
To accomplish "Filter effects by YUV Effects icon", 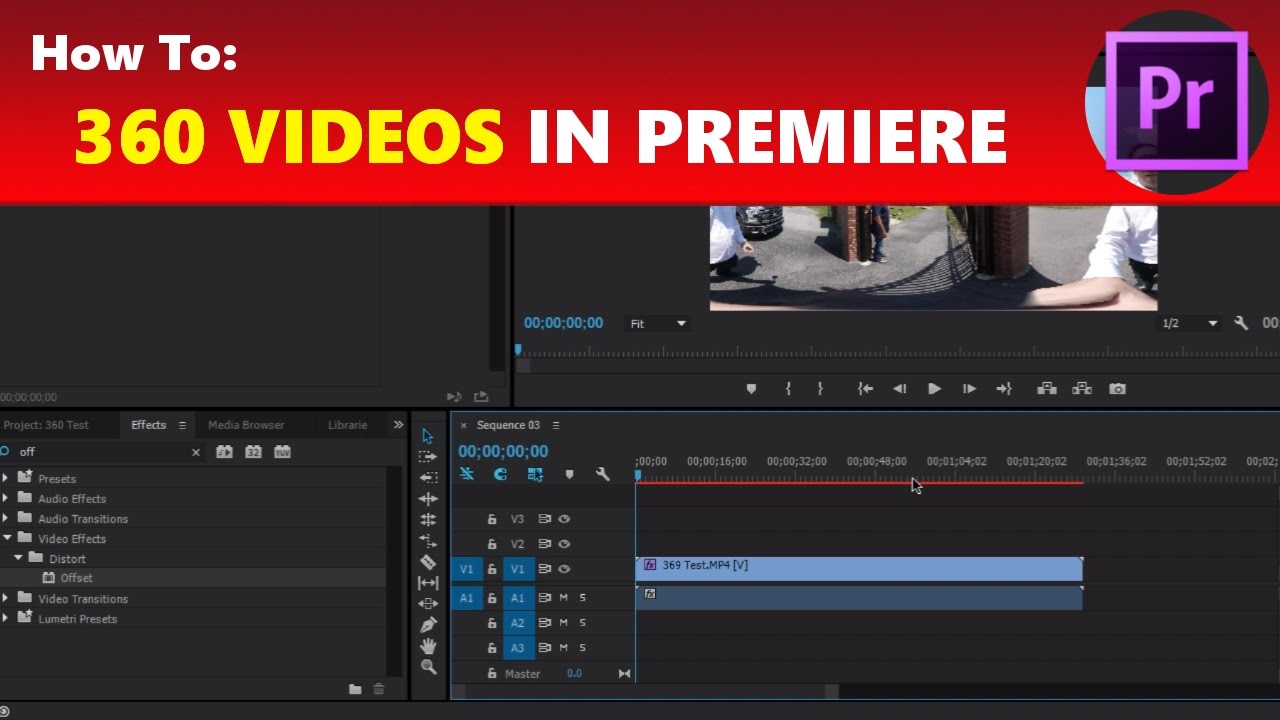I will click(x=283, y=452).
